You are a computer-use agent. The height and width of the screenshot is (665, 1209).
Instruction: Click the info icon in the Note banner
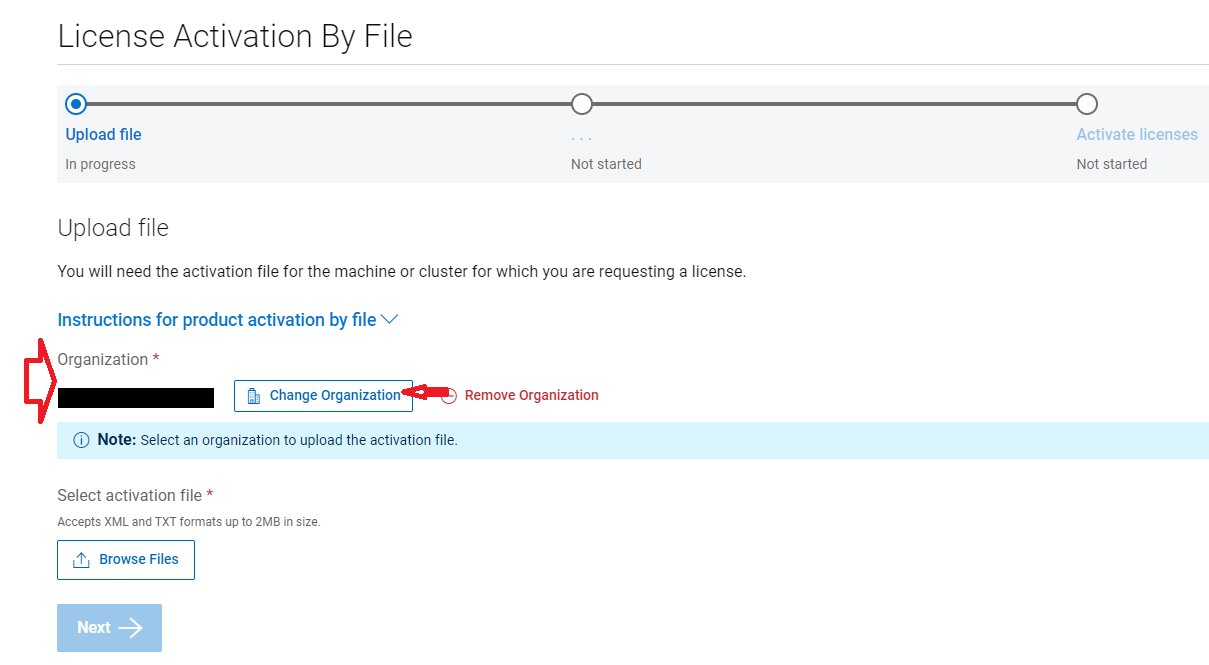point(82,440)
